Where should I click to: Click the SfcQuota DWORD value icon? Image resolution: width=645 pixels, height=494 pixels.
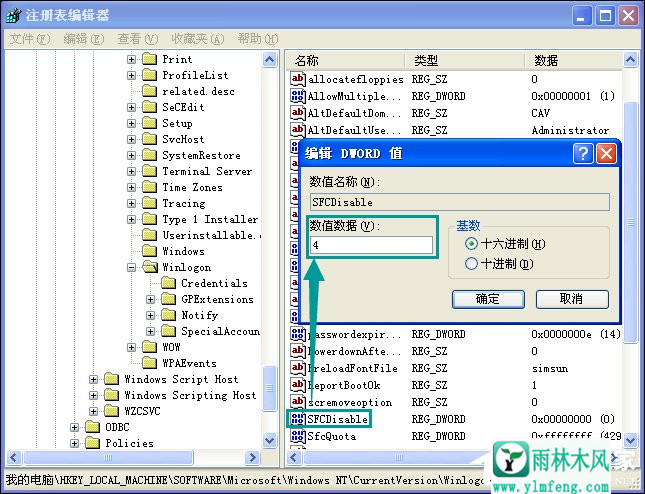point(297,436)
